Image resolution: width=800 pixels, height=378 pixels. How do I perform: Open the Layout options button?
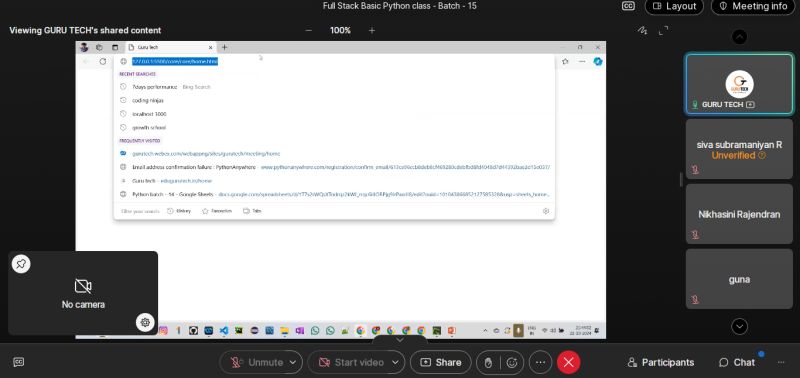(674, 6)
